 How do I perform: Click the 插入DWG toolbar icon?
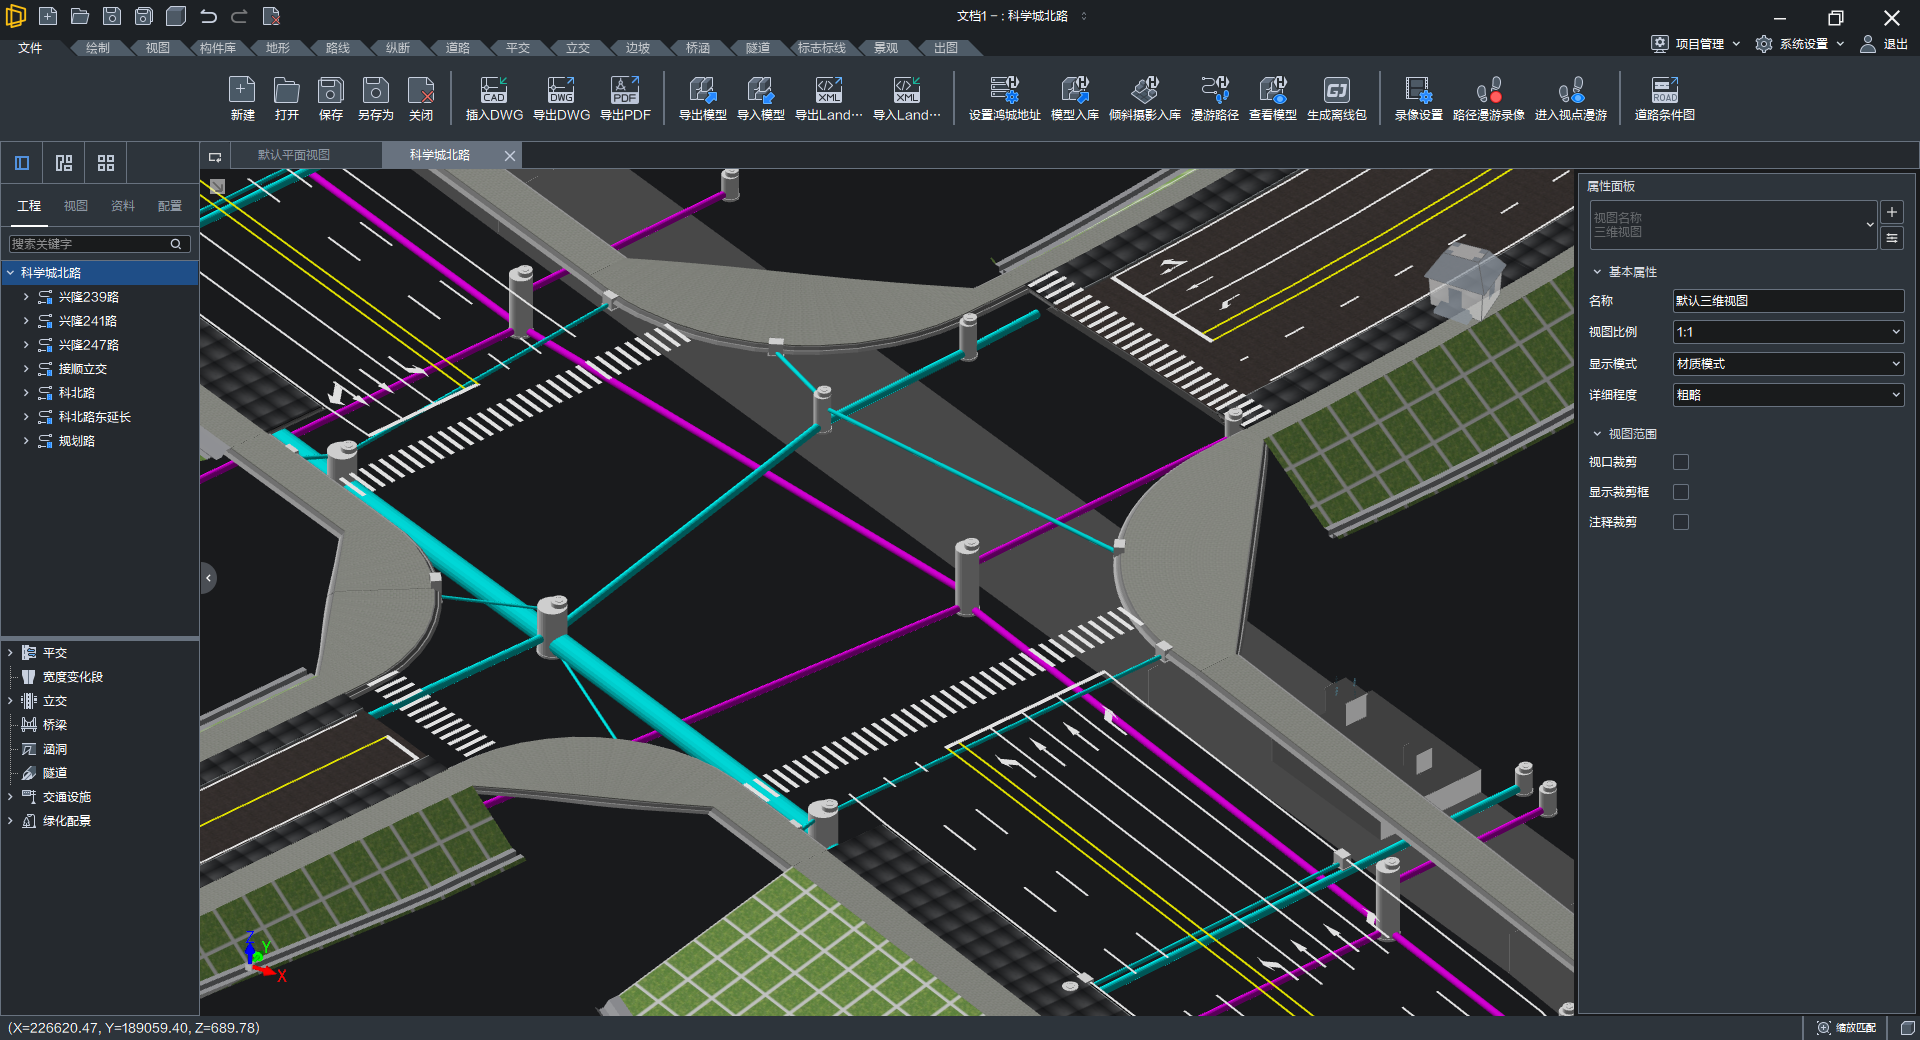494,98
